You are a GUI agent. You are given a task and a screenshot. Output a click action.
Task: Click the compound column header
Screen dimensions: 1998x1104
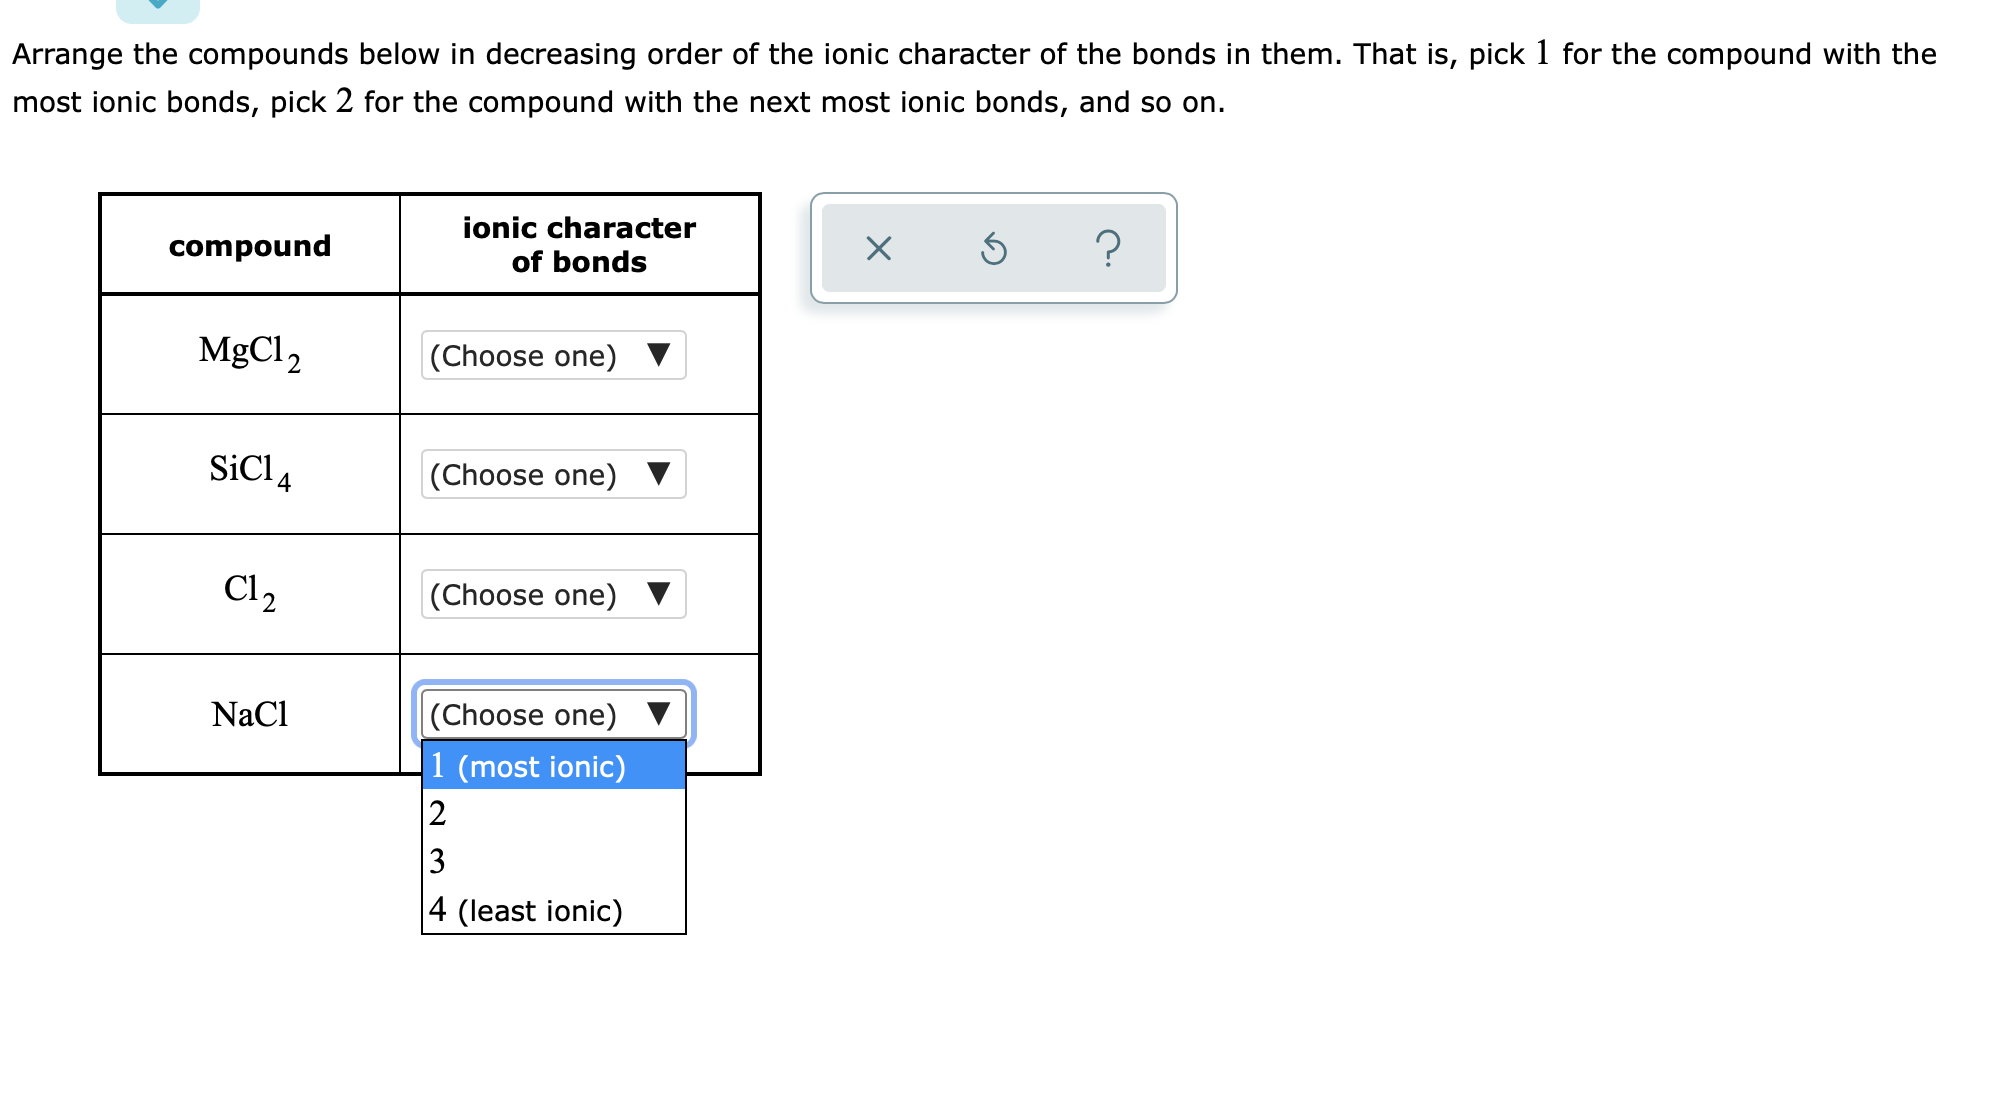(x=249, y=244)
